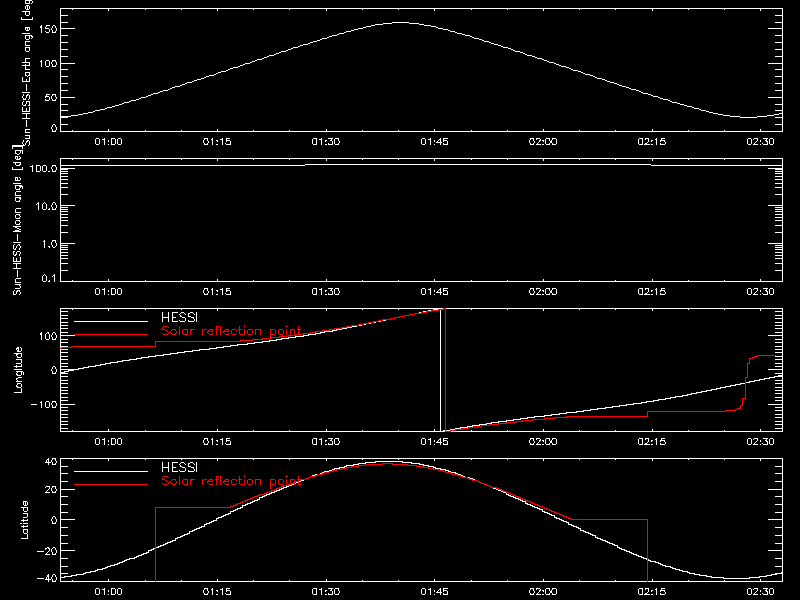Click 02:30 time label of Latitude plot

tap(760, 592)
